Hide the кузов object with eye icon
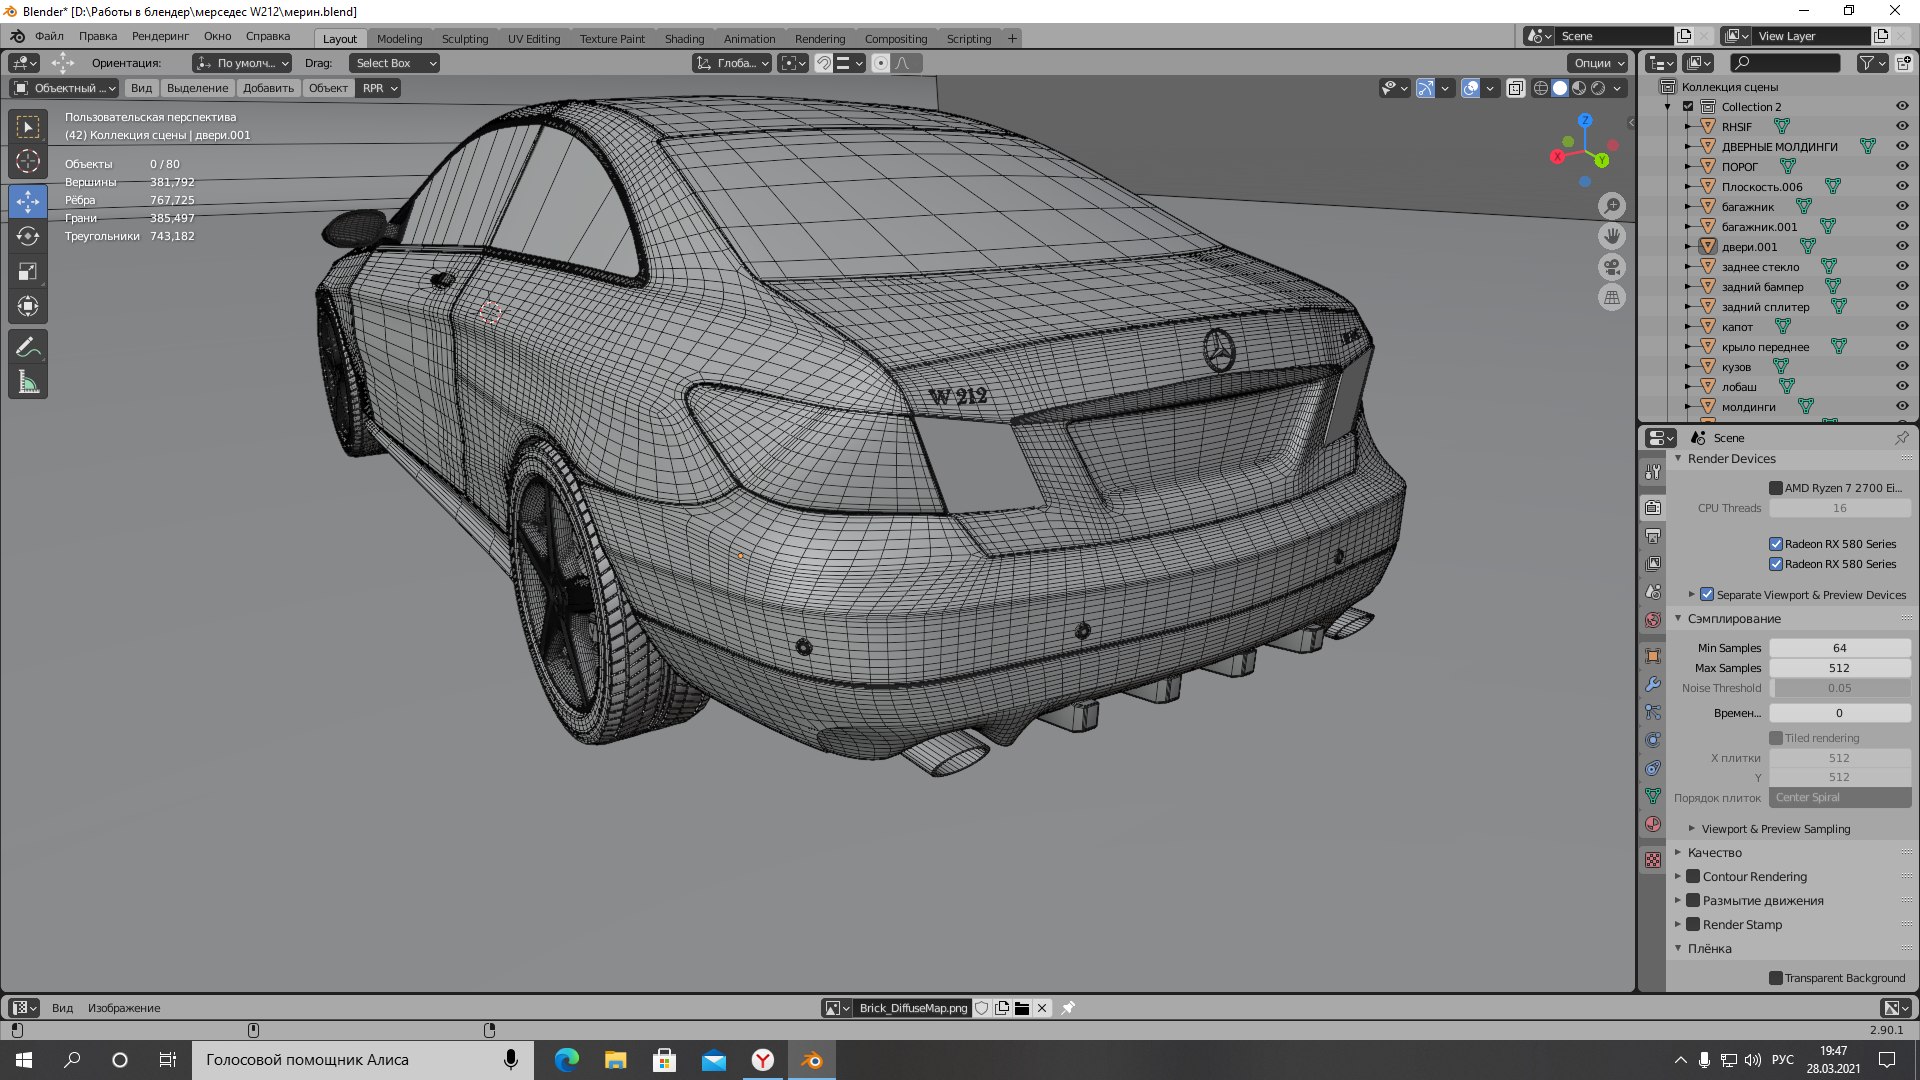The image size is (1920, 1080). click(1902, 367)
